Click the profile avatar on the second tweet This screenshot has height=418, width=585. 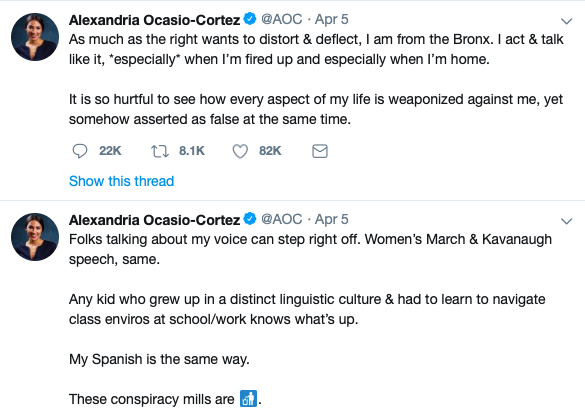click(35, 237)
